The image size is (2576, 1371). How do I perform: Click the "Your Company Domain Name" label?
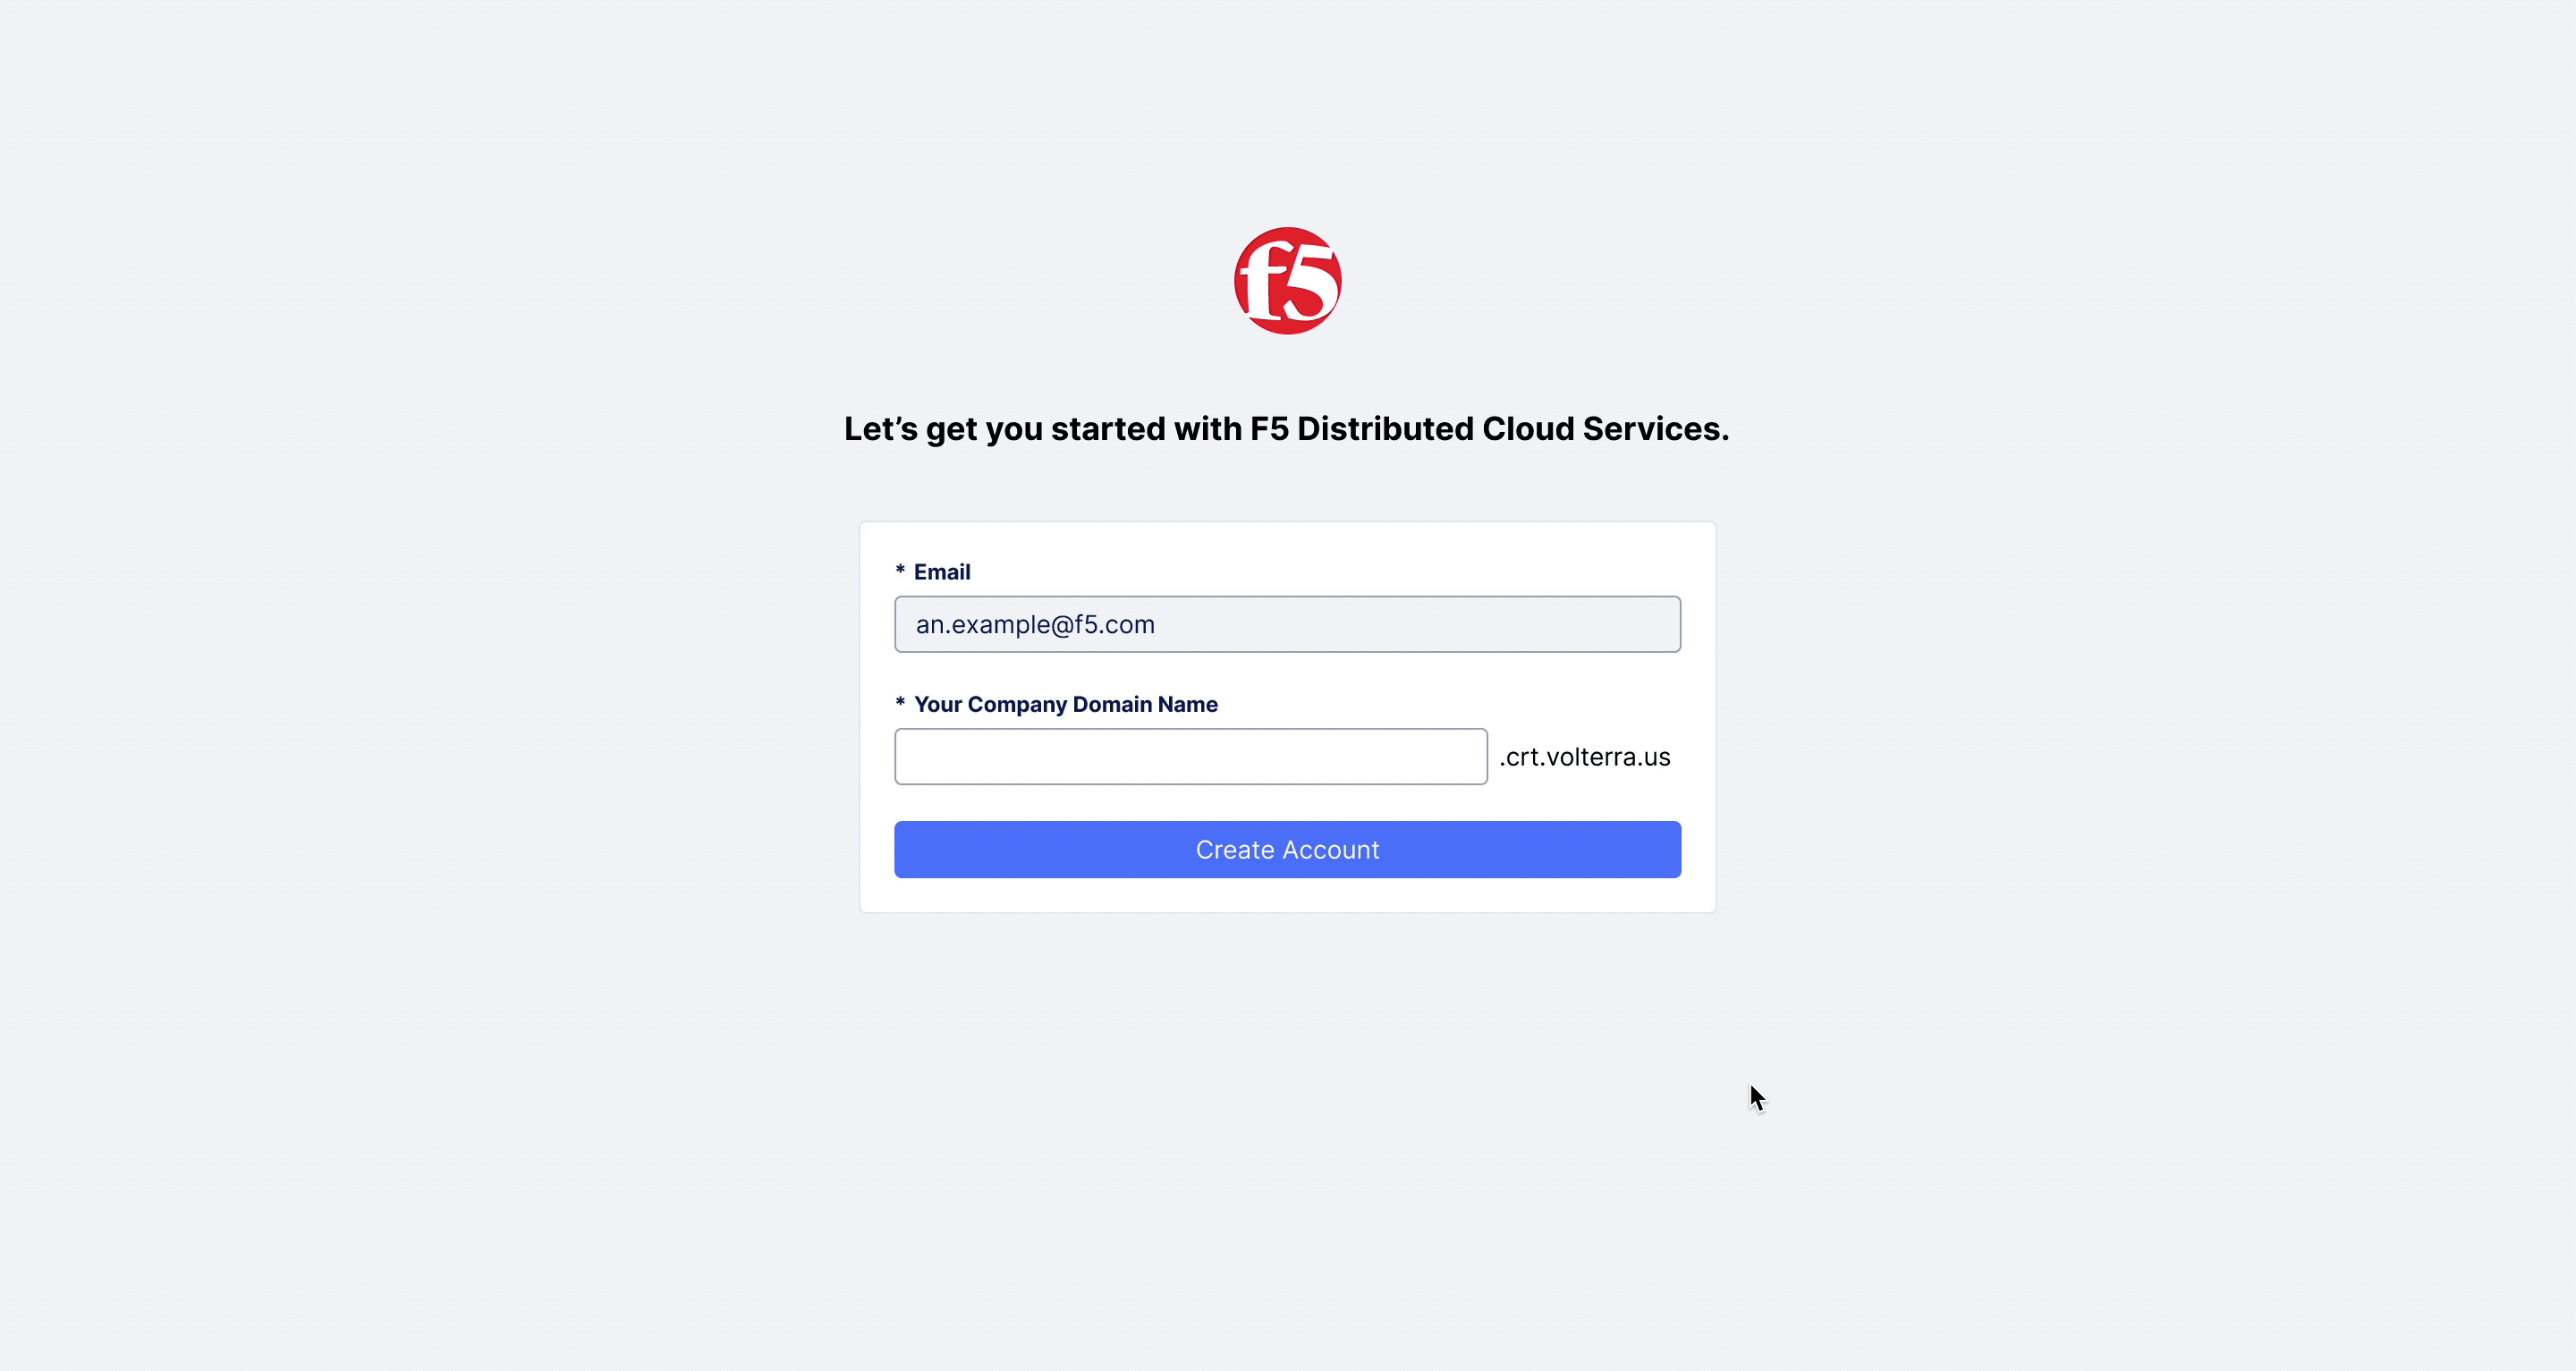pos(1065,704)
